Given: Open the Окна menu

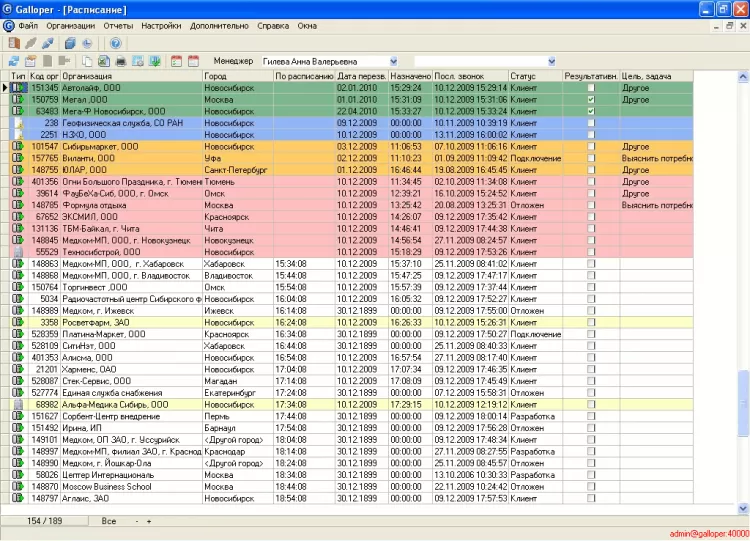Looking at the screenshot, I should click(307, 26).
